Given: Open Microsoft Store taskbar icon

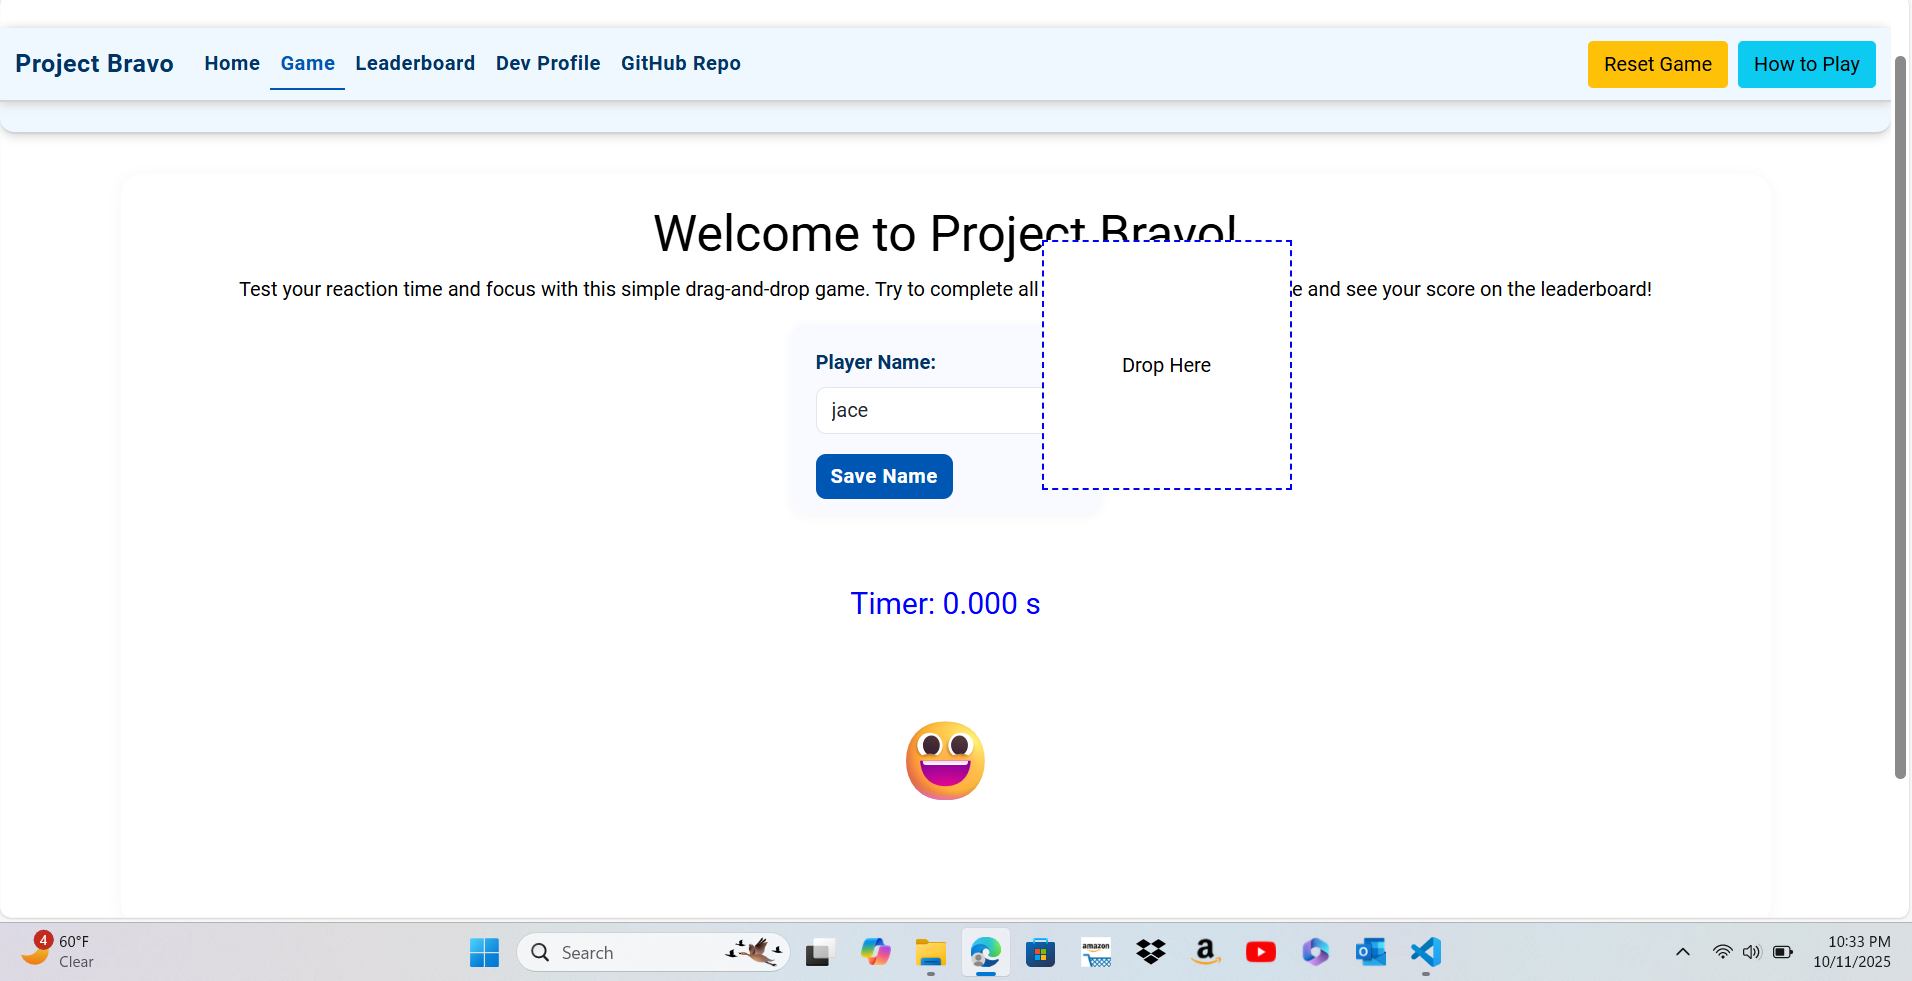Looking at the screenshot, I should [1040, 952].
